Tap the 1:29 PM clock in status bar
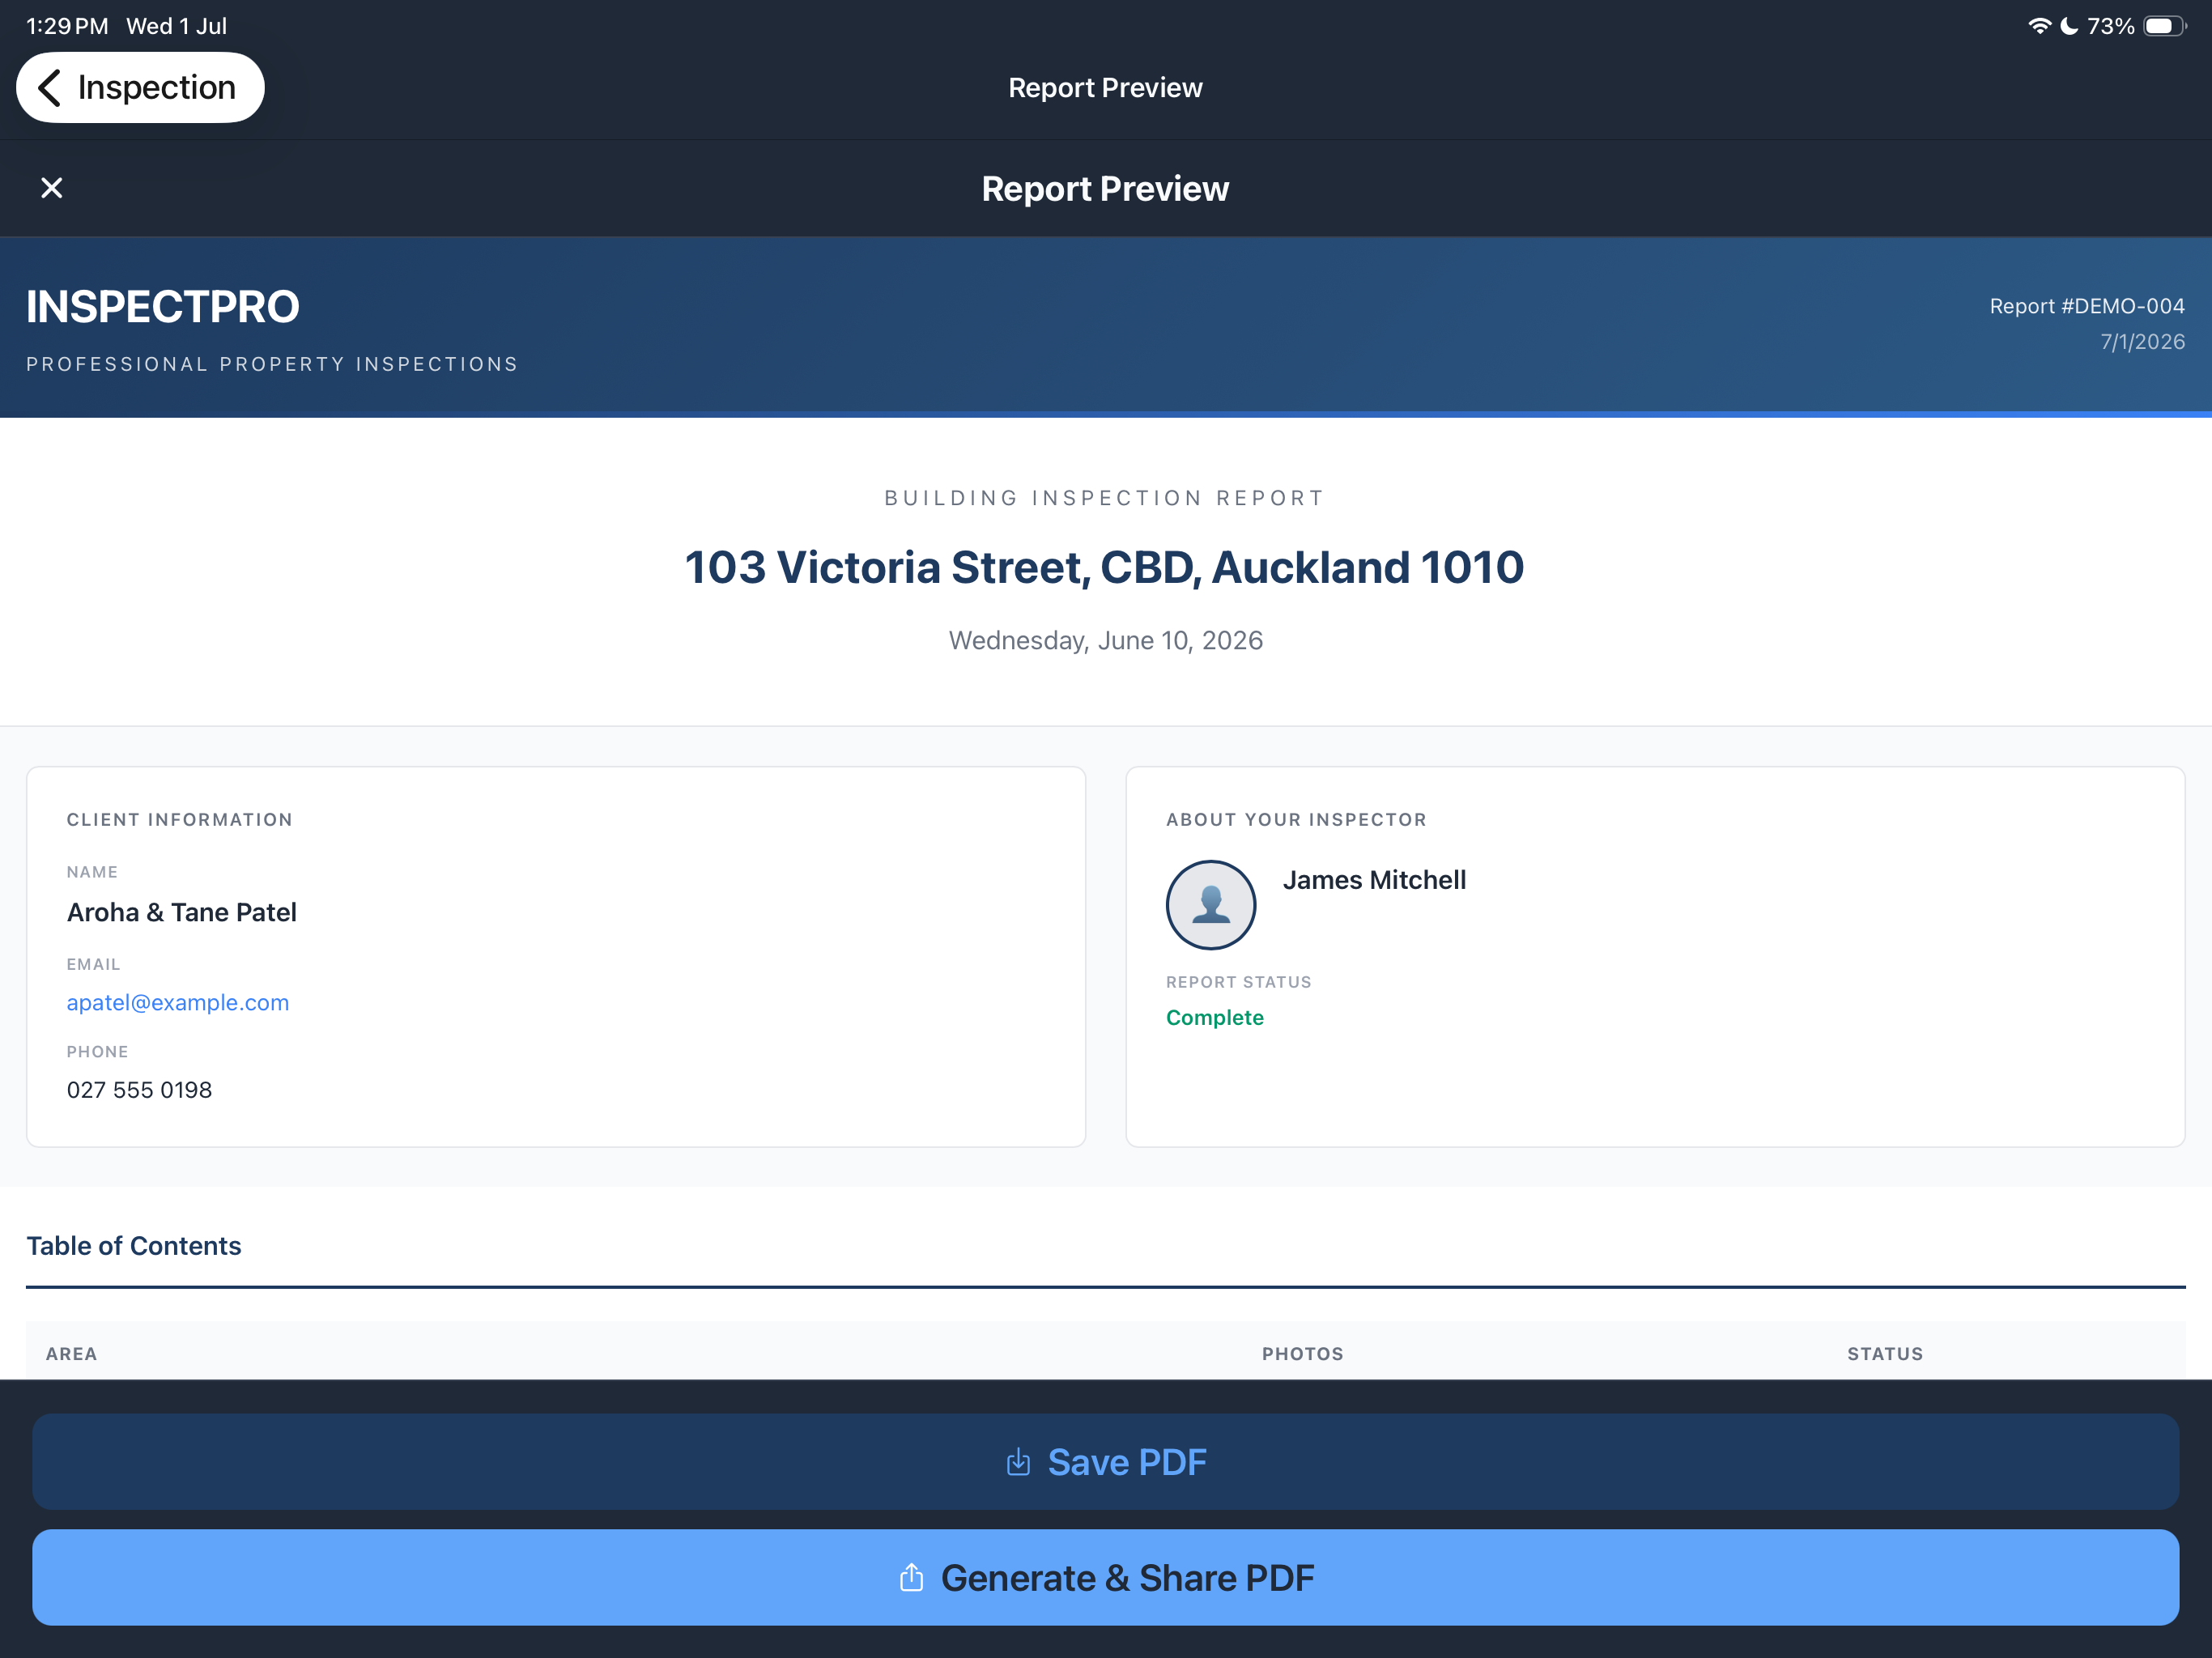2212x1658 pixels. [67, 26]
